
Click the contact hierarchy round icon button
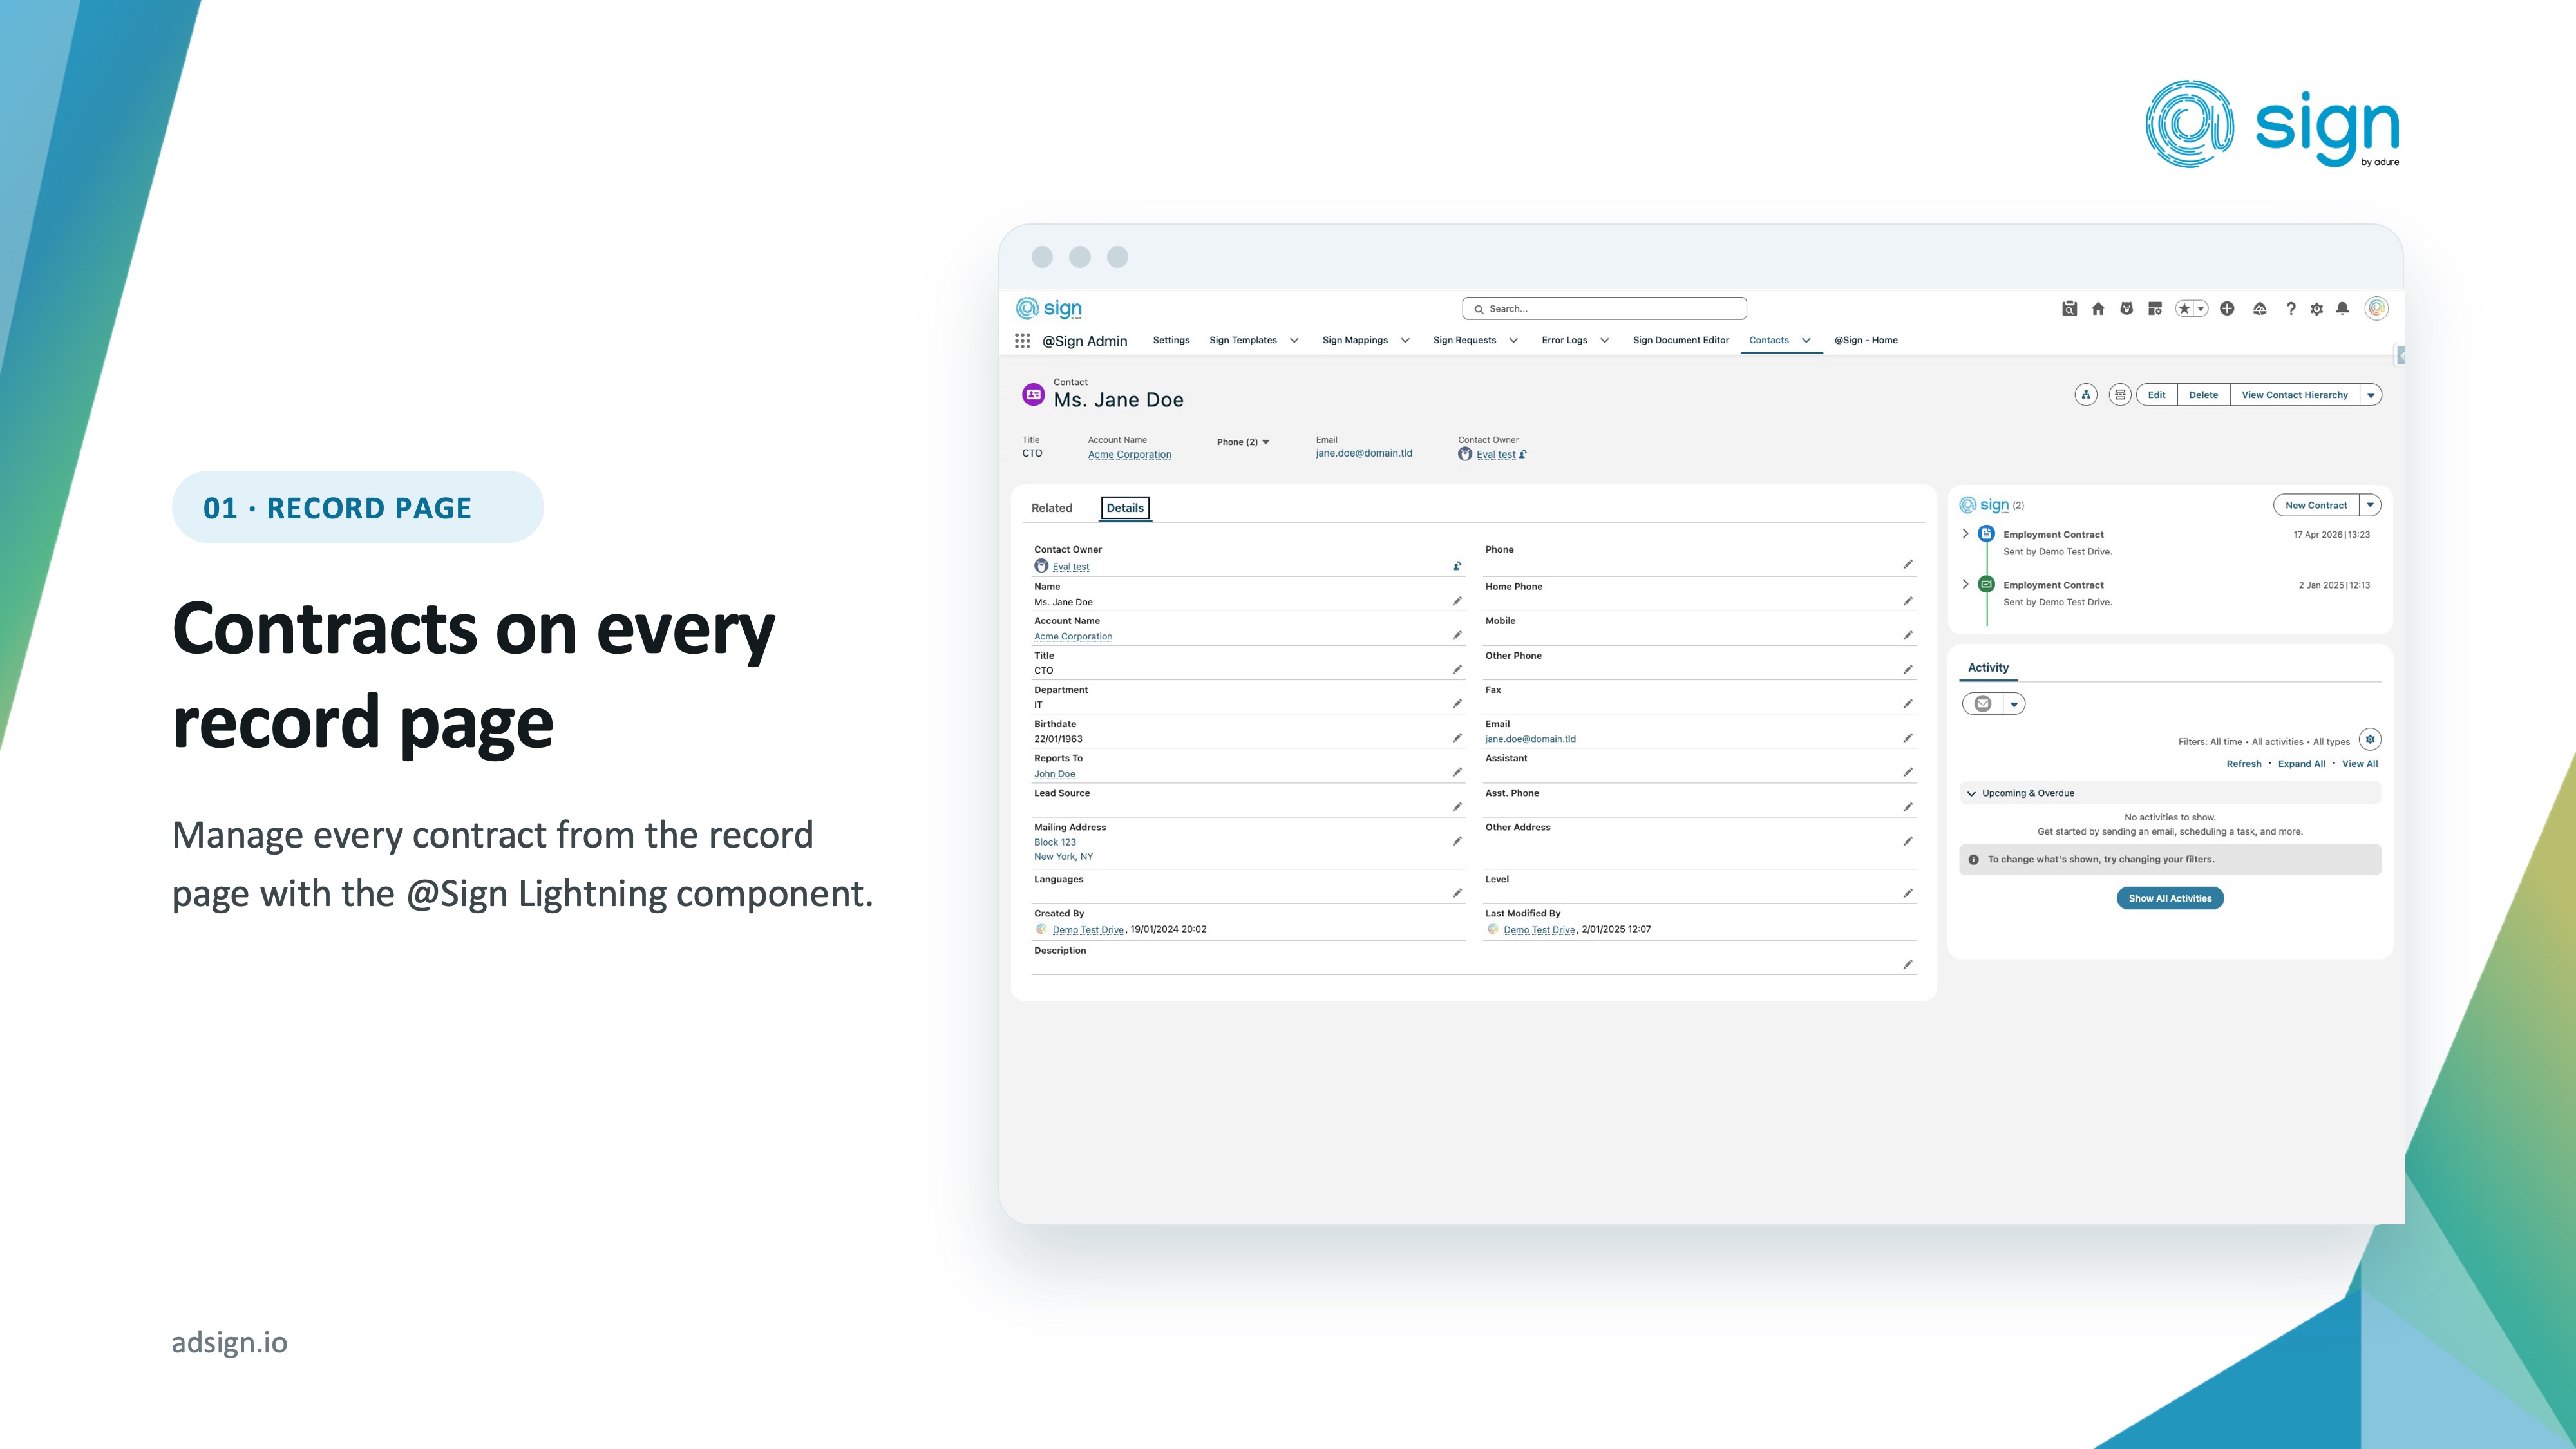point(2086,395)
